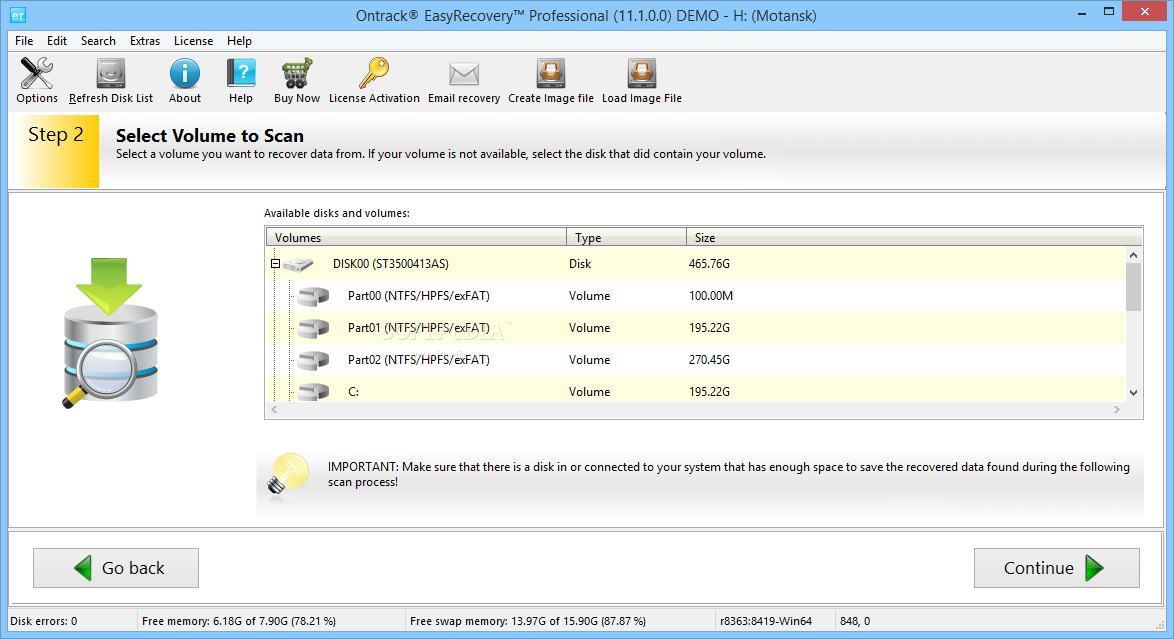Open the Edit menu

[x=57, y=41]
